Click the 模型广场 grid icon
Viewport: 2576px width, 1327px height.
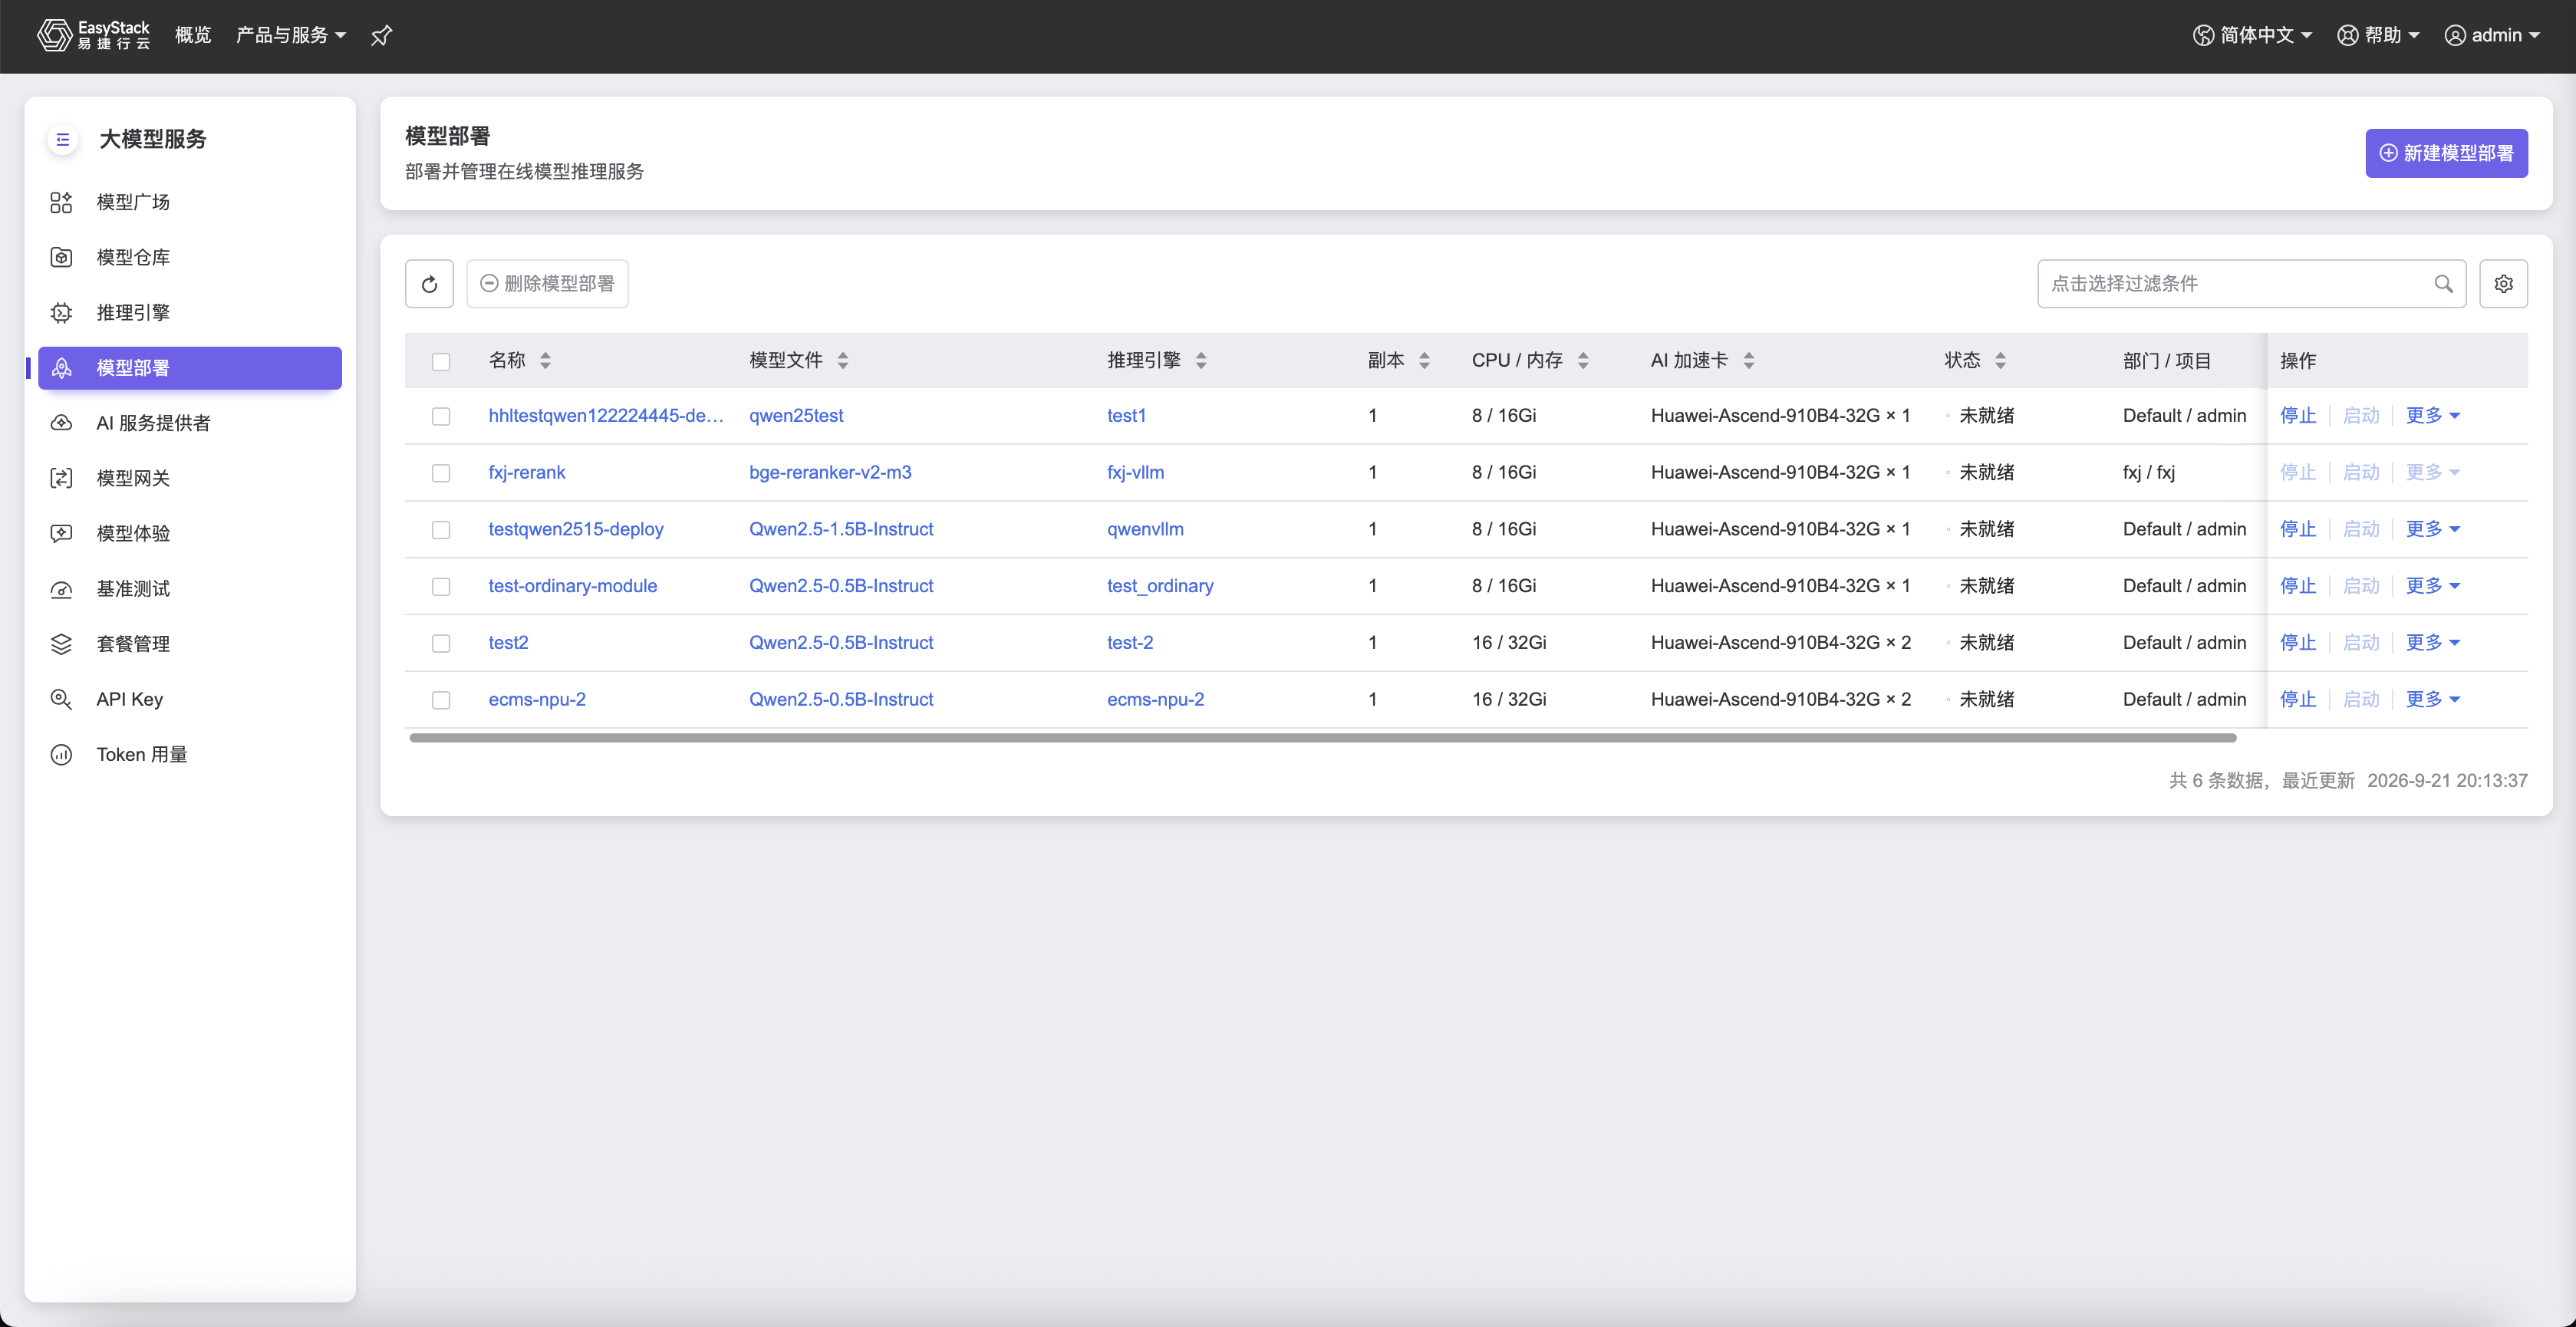[61, 202]
